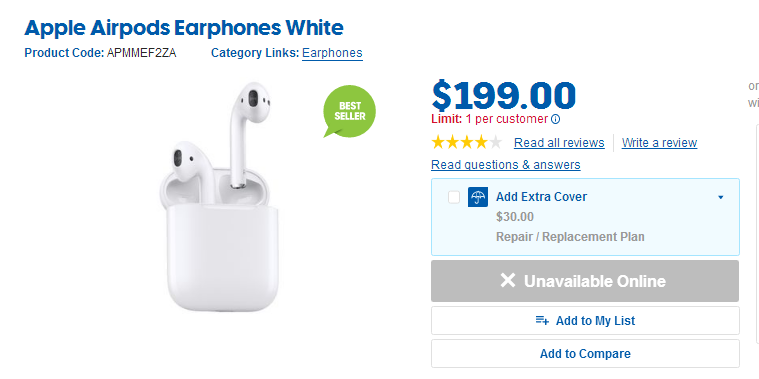The image size is (759, 379).
Task: Open Read all reviews link
Action: [x=559, y=143]
